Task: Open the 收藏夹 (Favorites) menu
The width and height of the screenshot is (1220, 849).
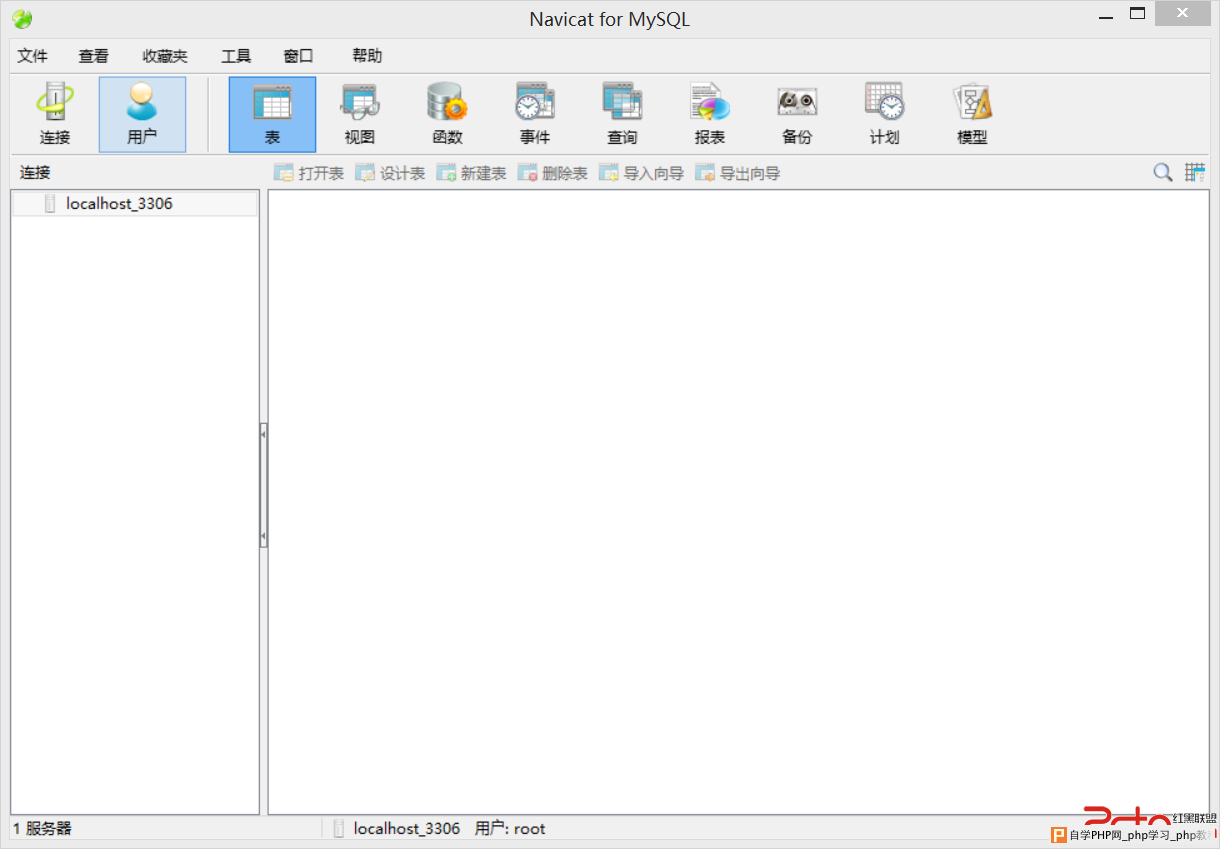Action: tap(165, 56)
